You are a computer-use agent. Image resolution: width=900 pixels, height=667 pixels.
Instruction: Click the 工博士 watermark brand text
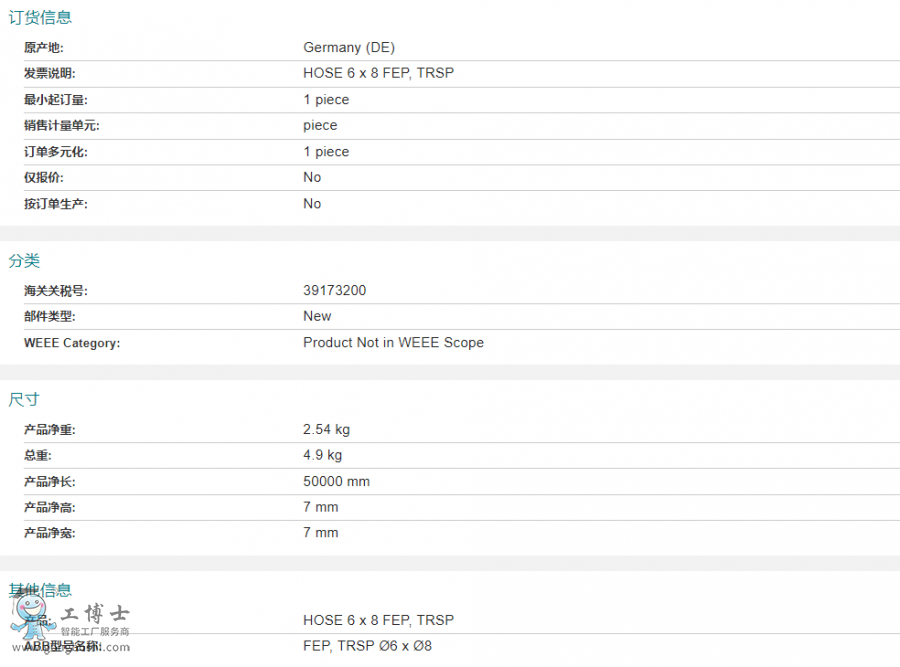96,614
